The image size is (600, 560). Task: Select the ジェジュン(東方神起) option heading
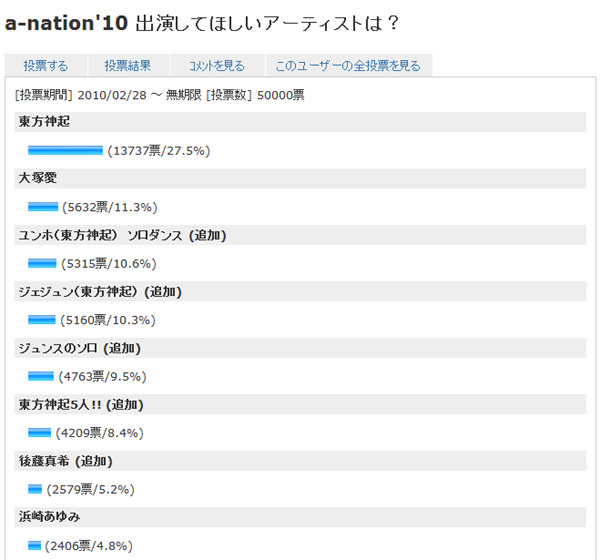(x=100, y=292)
